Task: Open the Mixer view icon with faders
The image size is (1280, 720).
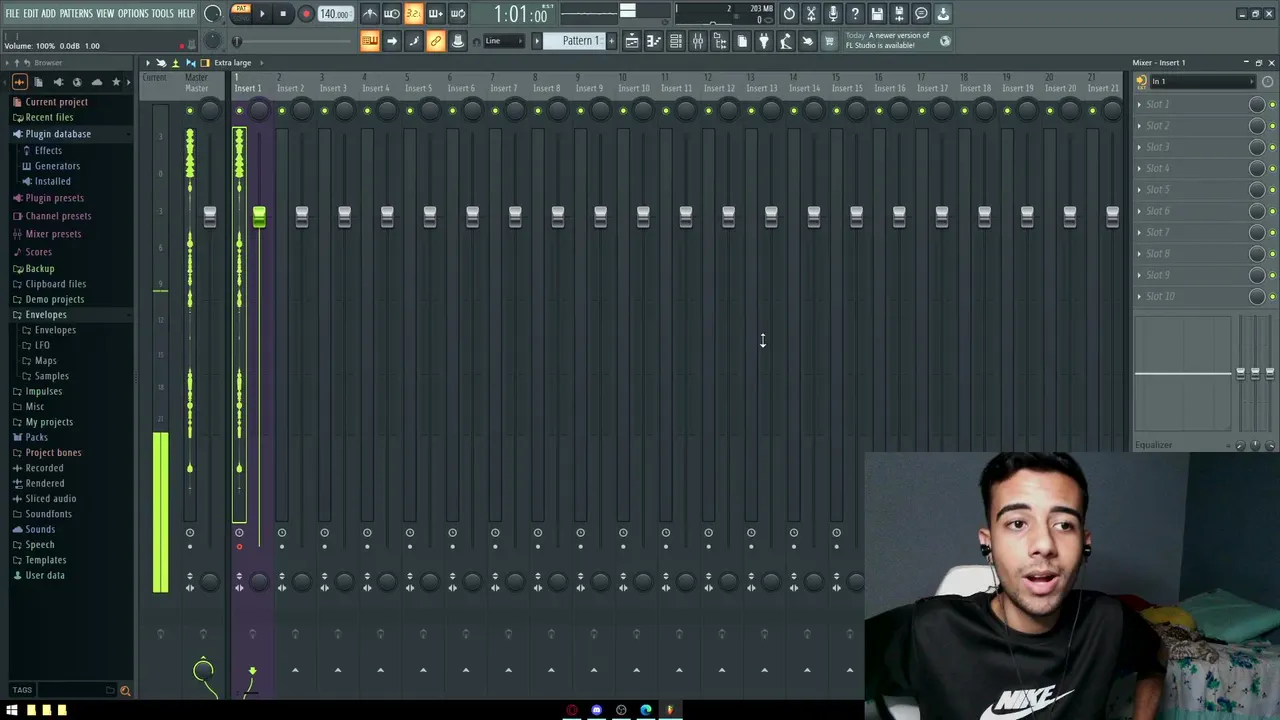Action: click(698, 41)
